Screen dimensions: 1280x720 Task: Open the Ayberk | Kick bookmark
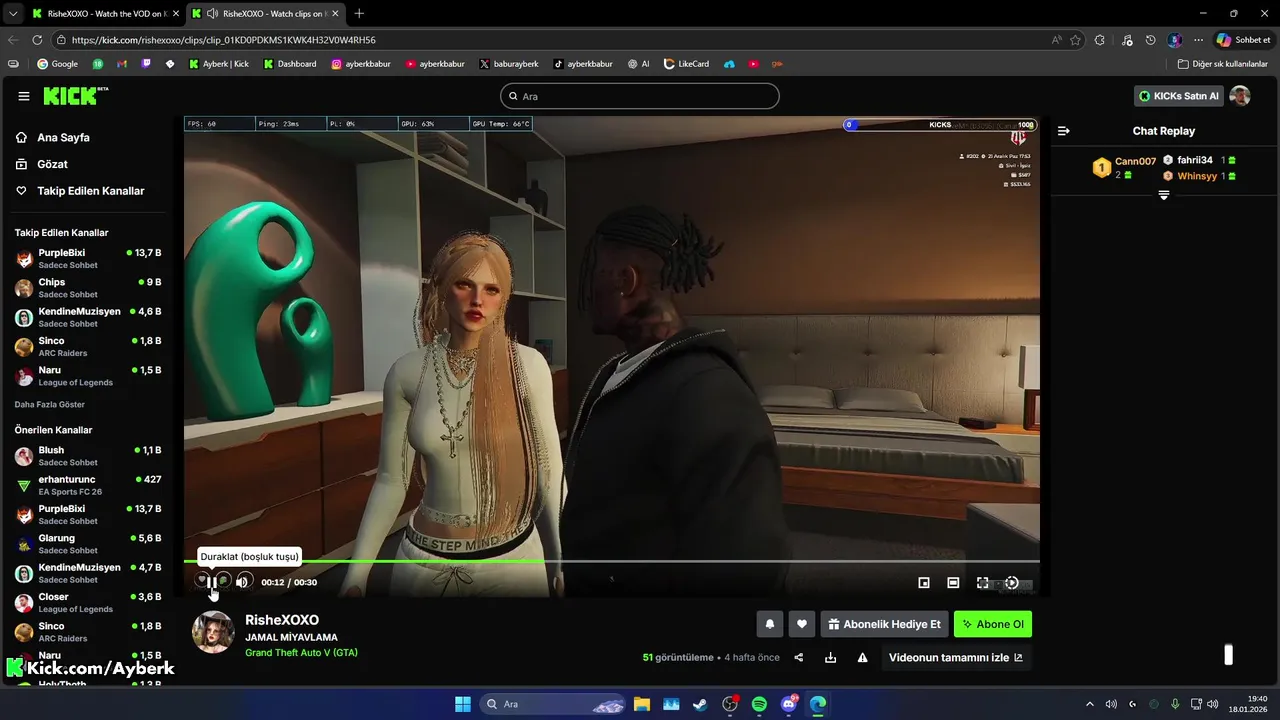(218, 64)
